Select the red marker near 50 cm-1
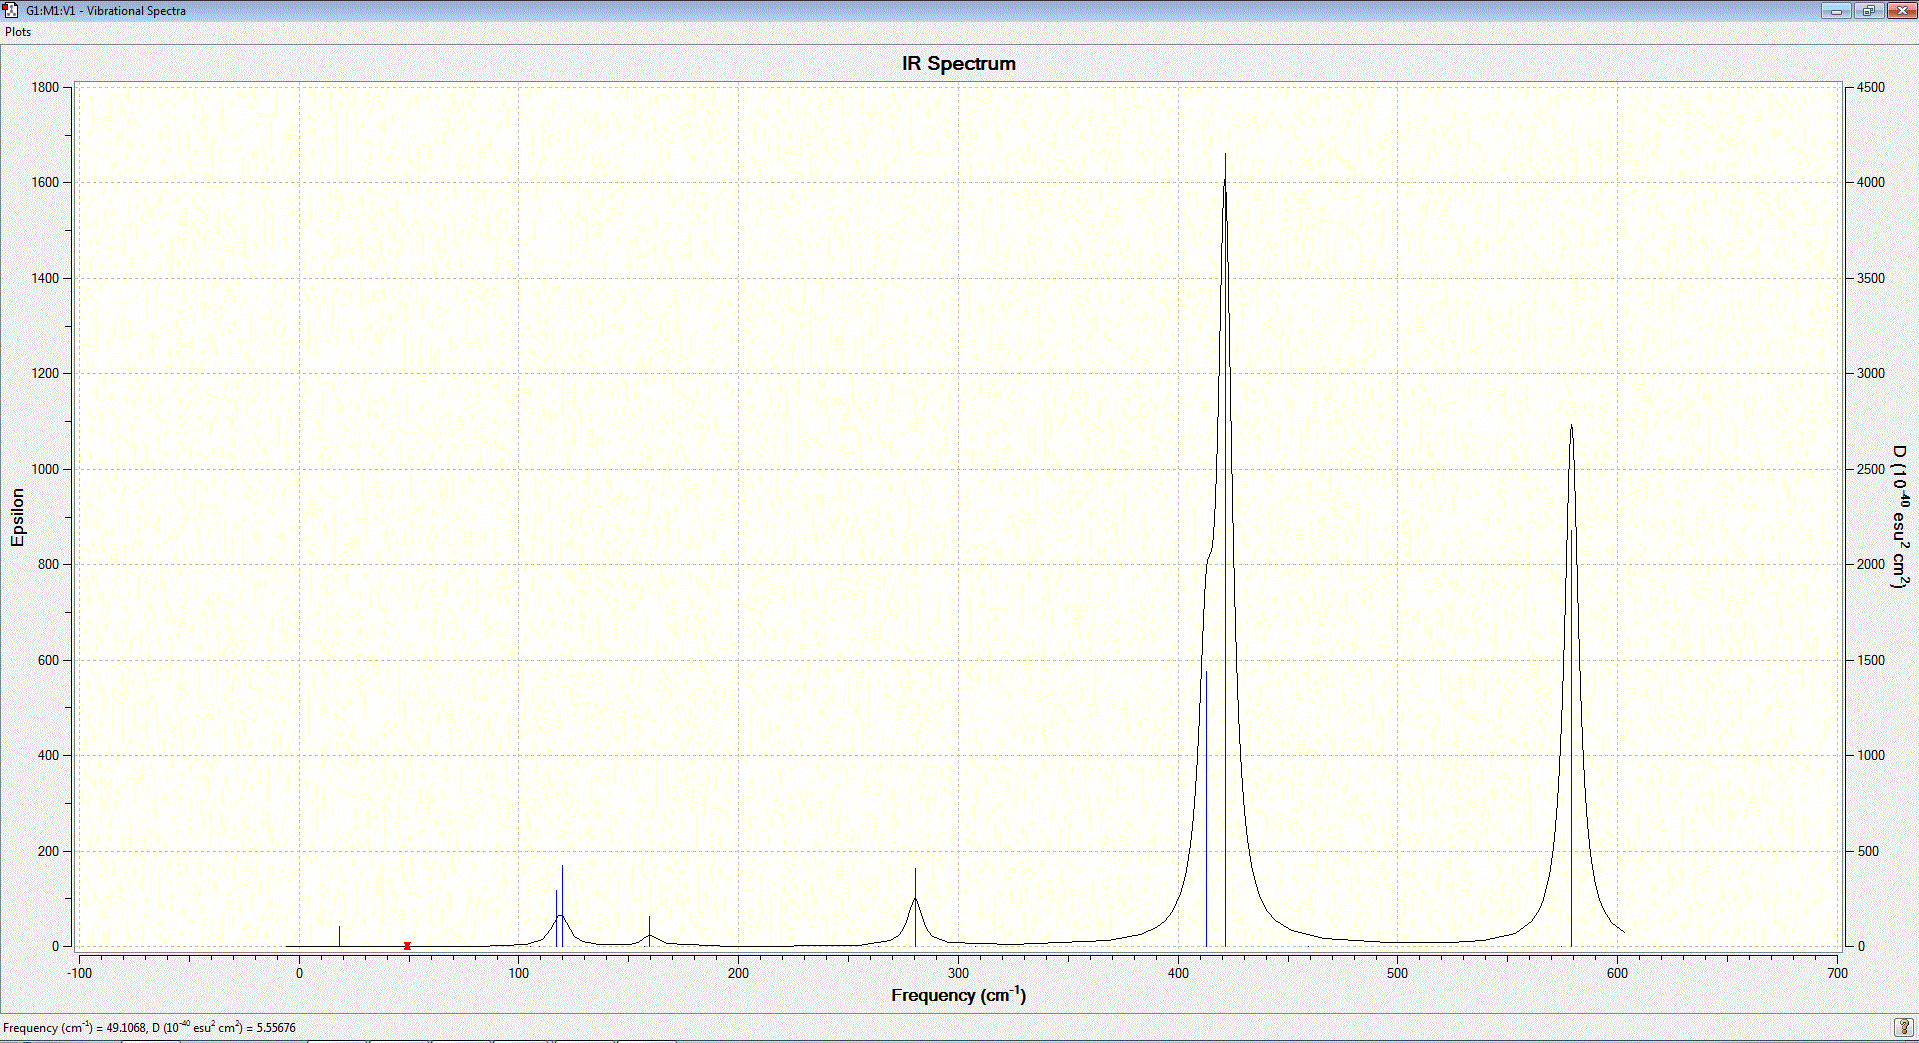Screen dimensions: 1919x1043 coord(407,945)
